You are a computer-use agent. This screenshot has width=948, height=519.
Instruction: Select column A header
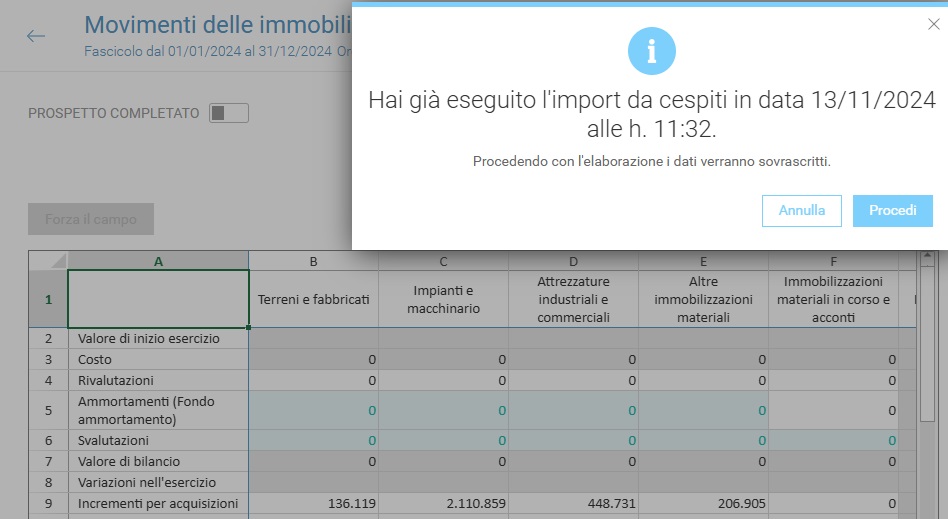(x=158, y=261)
